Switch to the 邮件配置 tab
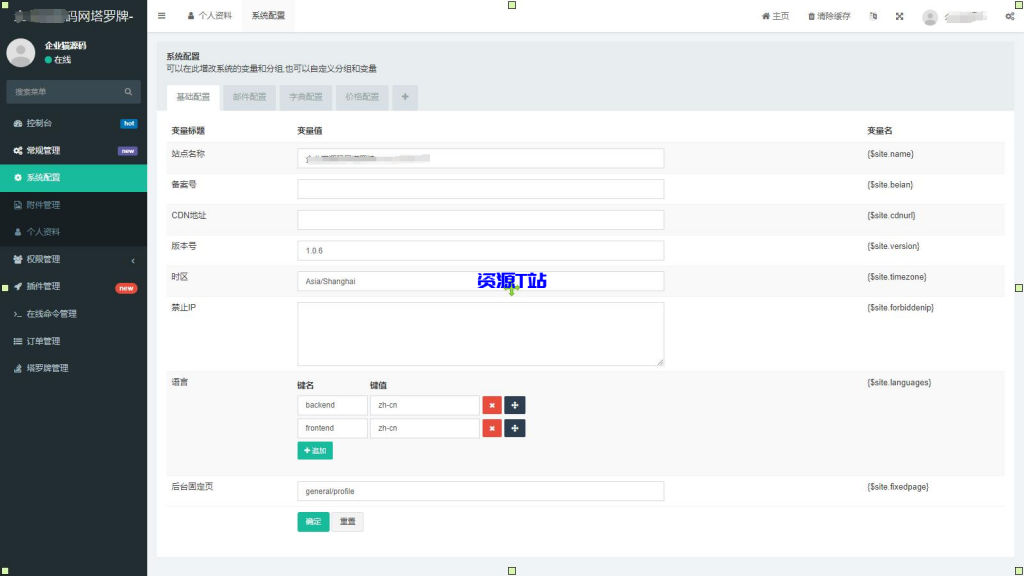Image resolution: width=1024 pixels, height=576 pixels. [x=247, y=97]
